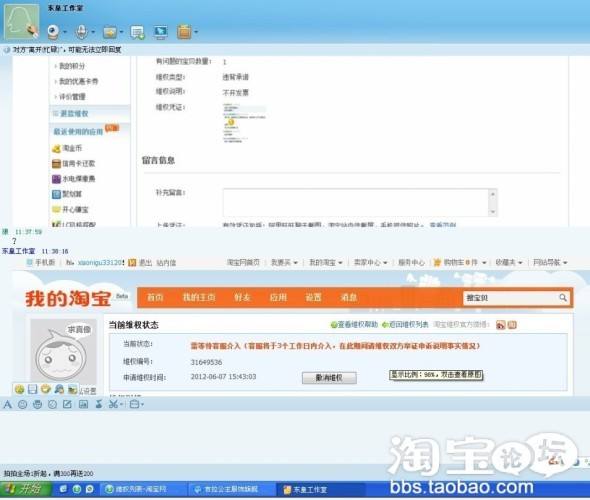Open the briefcase icon dropdown arrow

[x=142, y=405]
